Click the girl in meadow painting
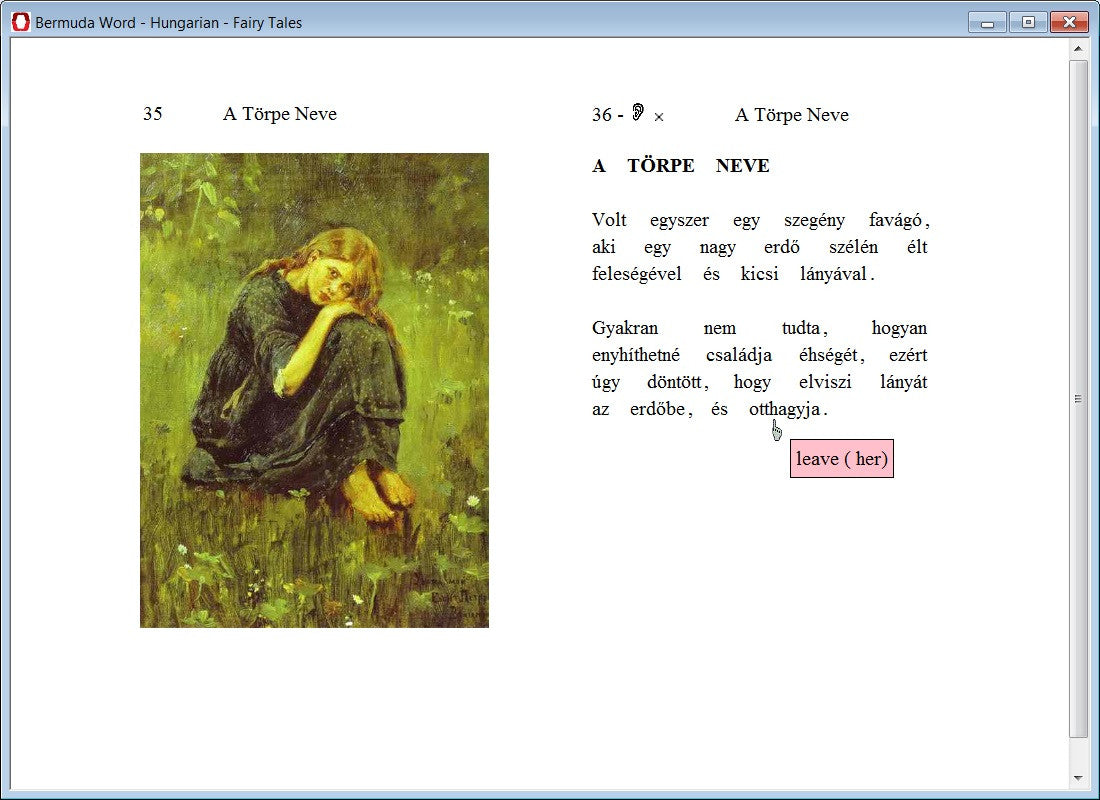Image resolution: width=1100 pixels, height=800 pixels. point(314,390)
